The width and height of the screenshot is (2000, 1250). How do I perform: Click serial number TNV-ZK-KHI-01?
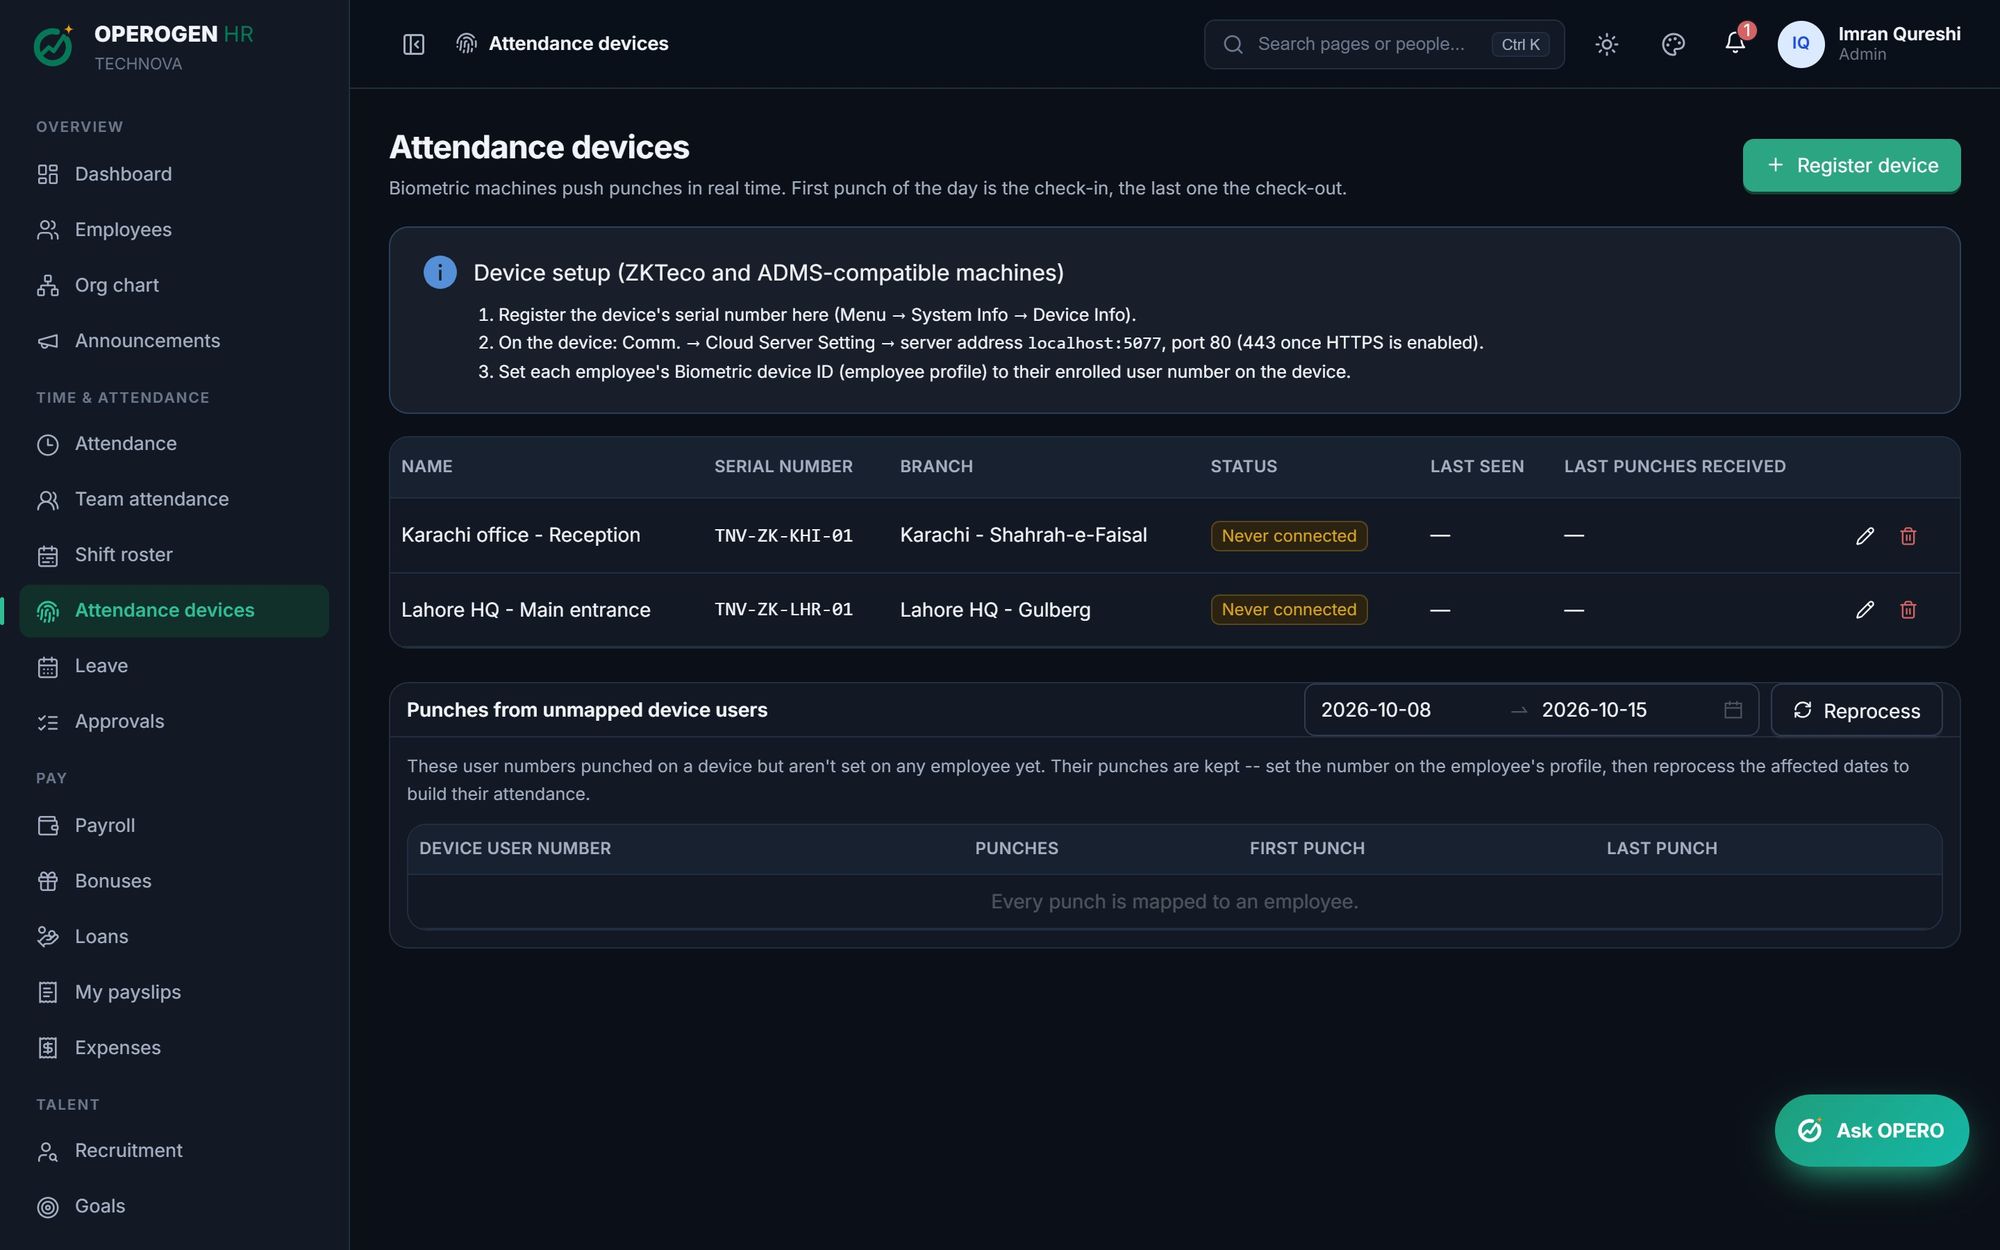tap(783, 536)
